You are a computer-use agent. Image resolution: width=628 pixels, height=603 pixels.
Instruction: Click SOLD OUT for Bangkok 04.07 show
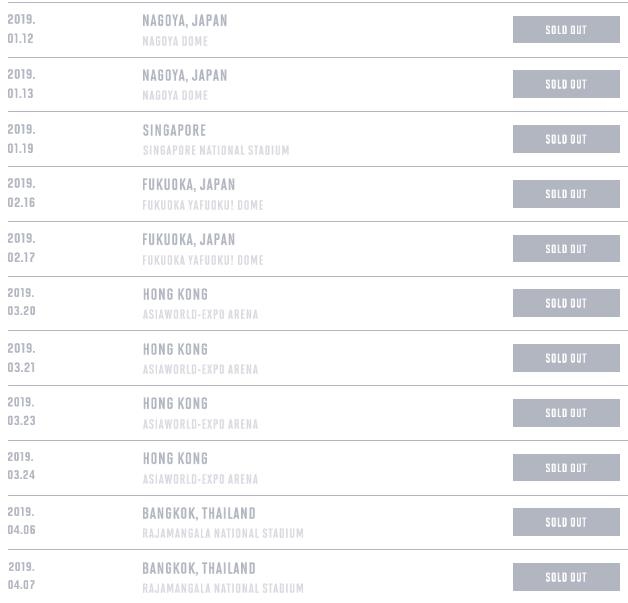[566, 577]
